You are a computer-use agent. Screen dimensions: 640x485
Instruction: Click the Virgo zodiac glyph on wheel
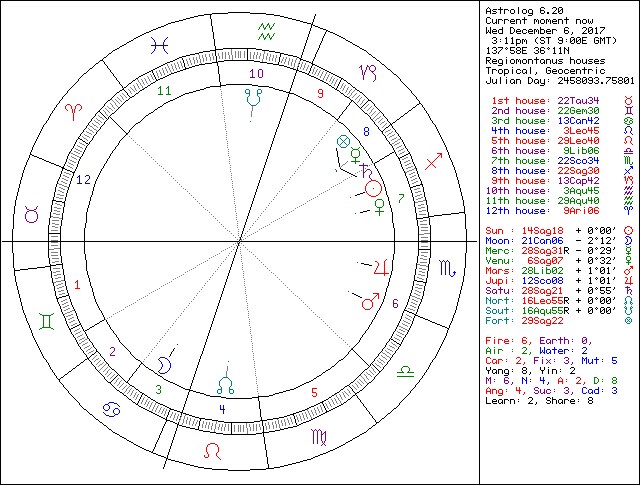coord(319,437)
